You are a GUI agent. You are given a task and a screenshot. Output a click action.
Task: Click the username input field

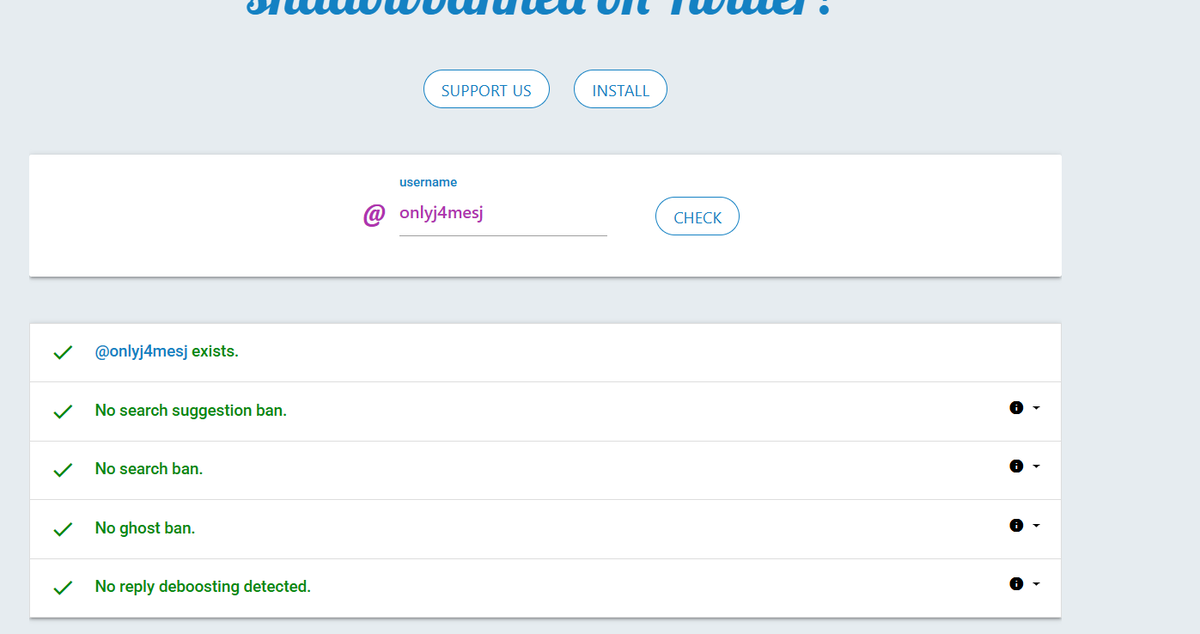click(x=503, y=213)
